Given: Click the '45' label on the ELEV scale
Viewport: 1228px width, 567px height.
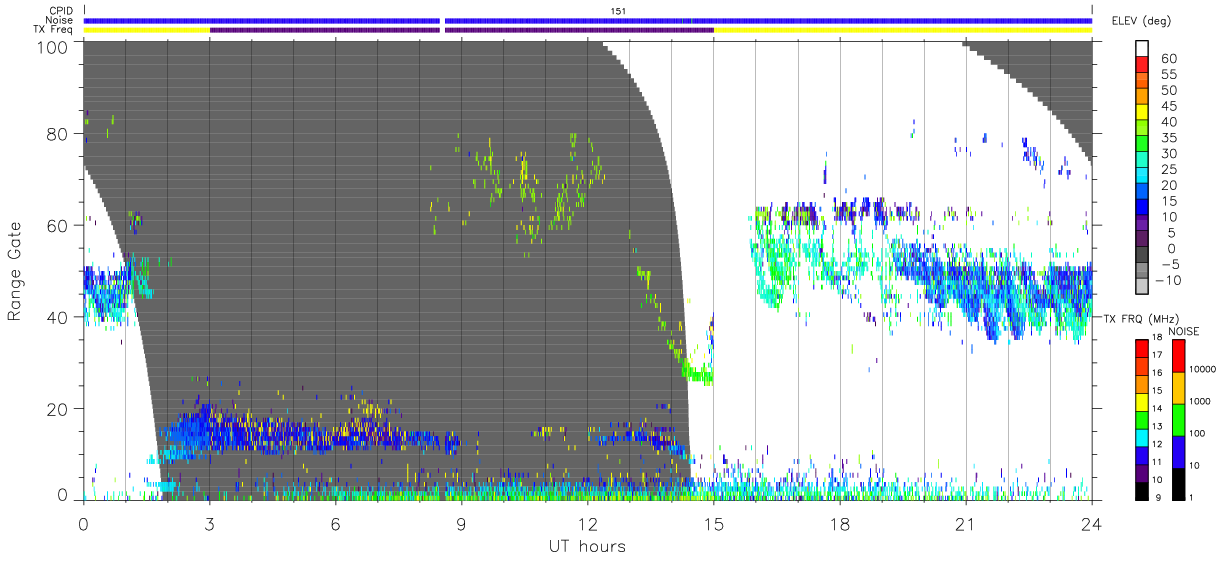Looking at the screenshot, I should [1169, 106].
